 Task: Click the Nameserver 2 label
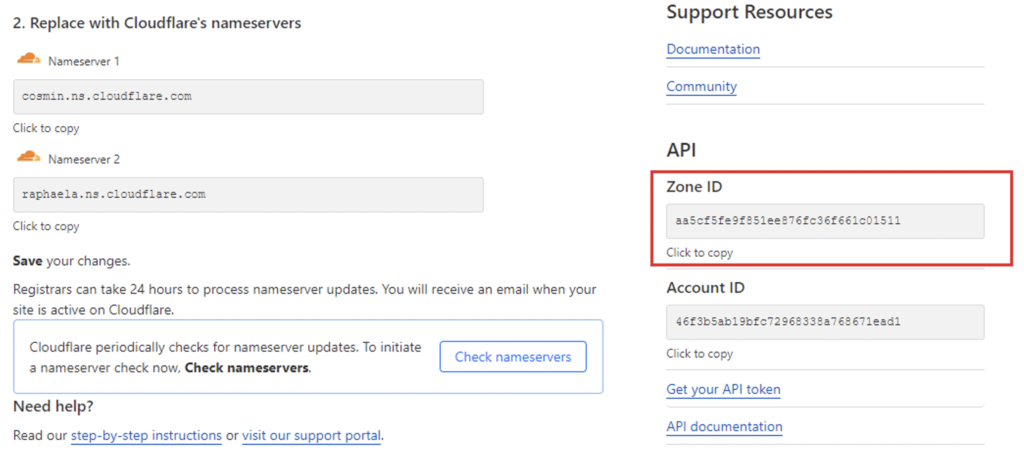(84, 159)
